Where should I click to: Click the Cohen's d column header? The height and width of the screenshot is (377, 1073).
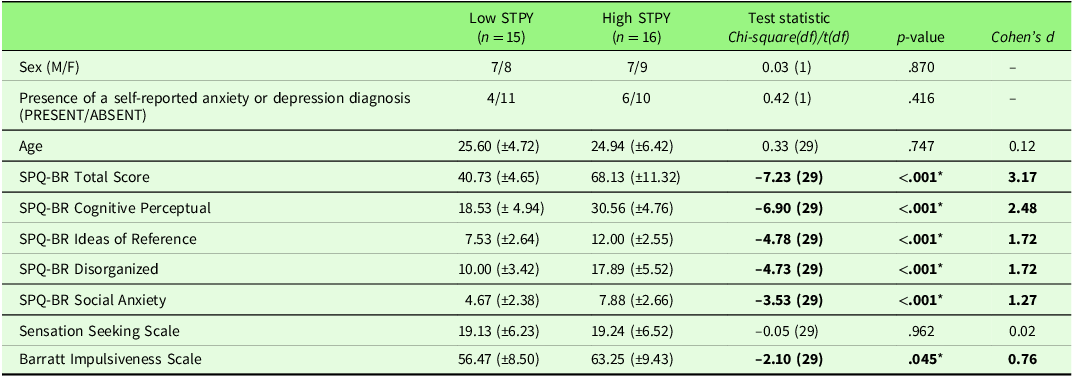click(x=1017, y=38)
